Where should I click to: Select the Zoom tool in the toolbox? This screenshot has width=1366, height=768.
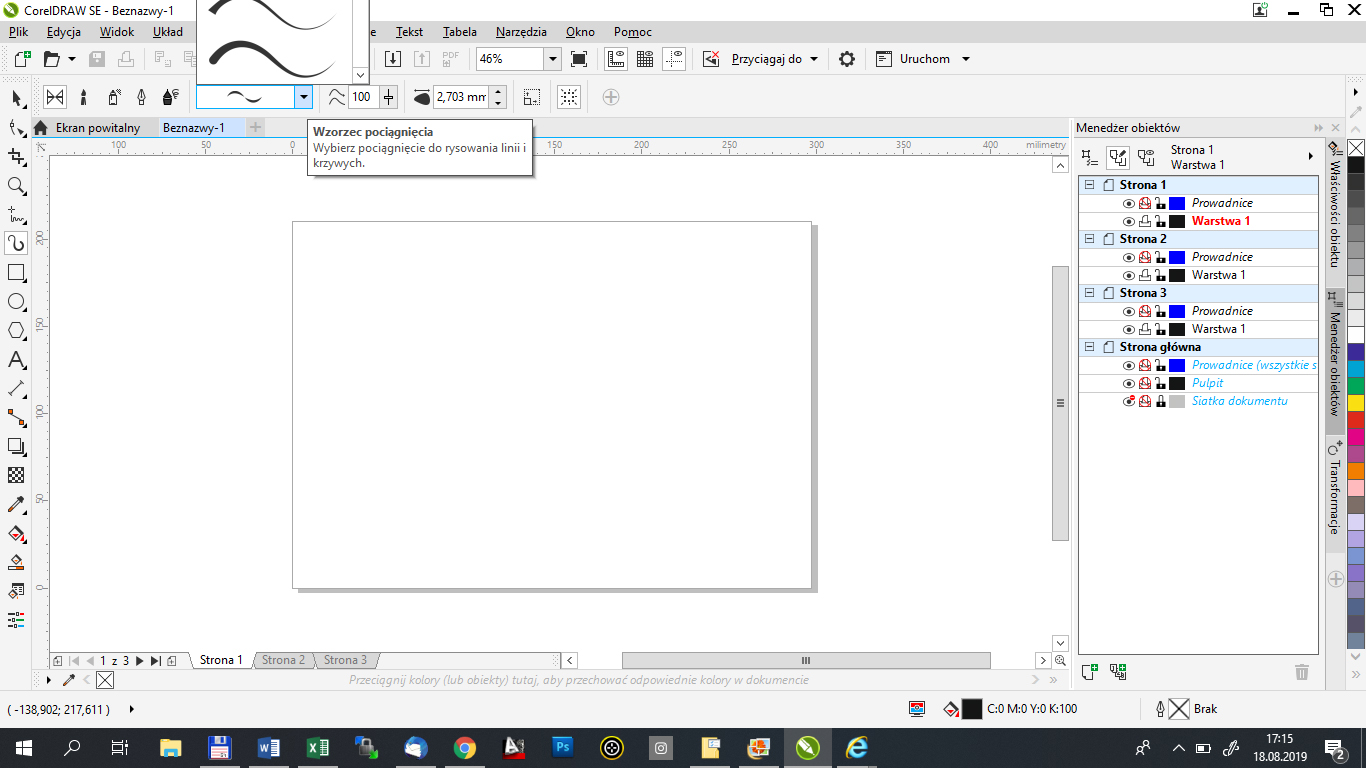point(16,186)
